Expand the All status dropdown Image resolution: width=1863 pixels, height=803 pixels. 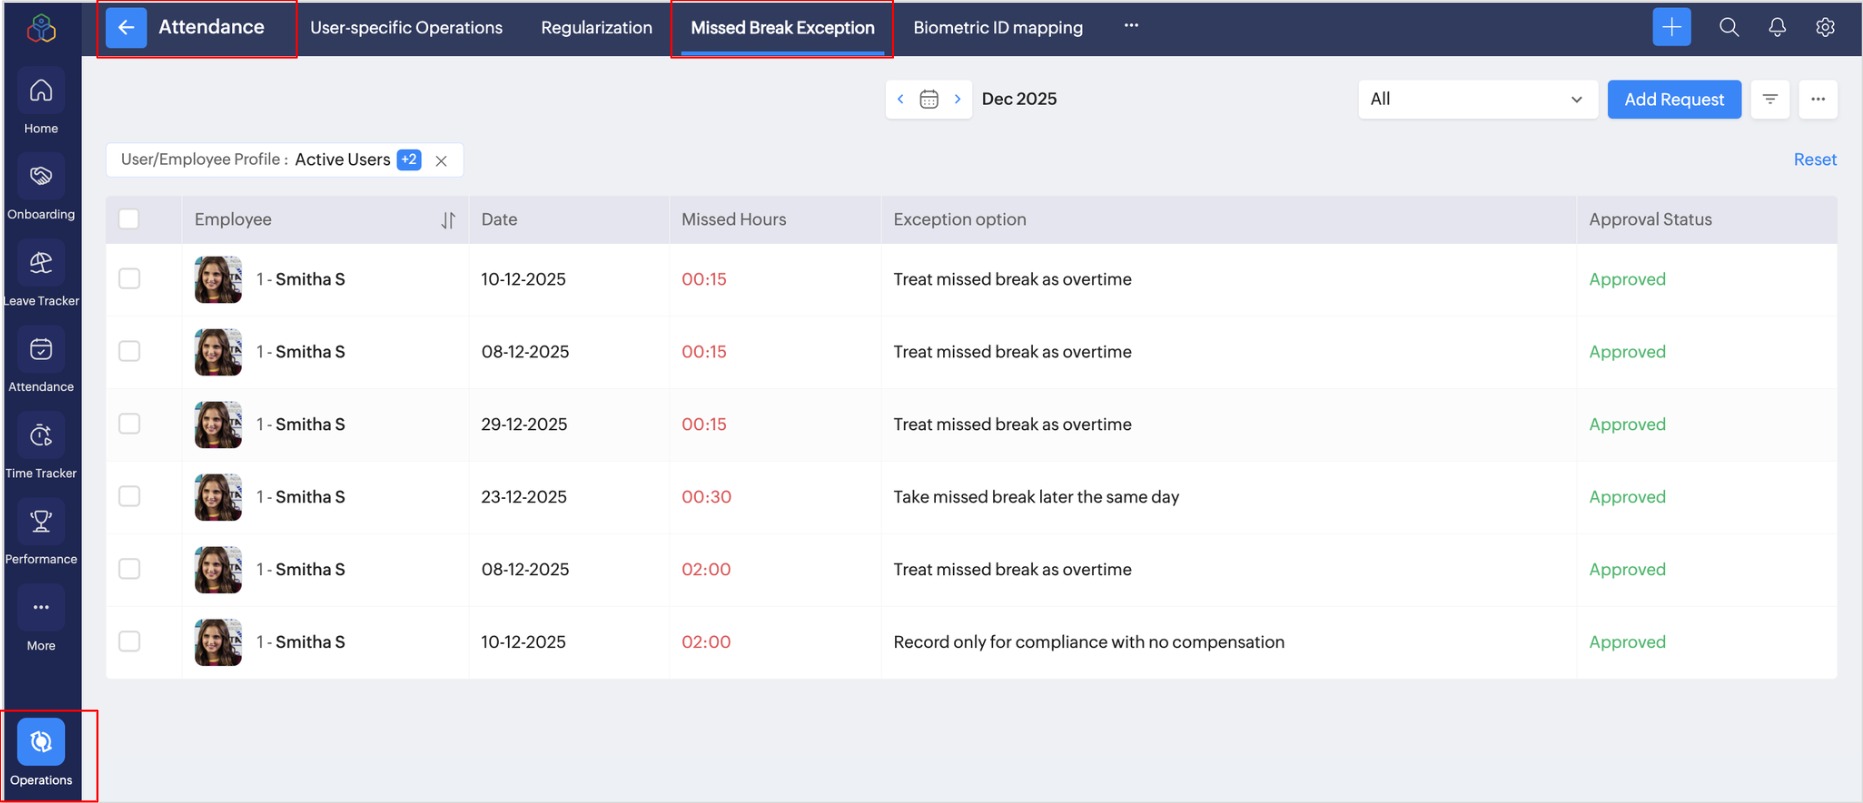(1476, 99)
